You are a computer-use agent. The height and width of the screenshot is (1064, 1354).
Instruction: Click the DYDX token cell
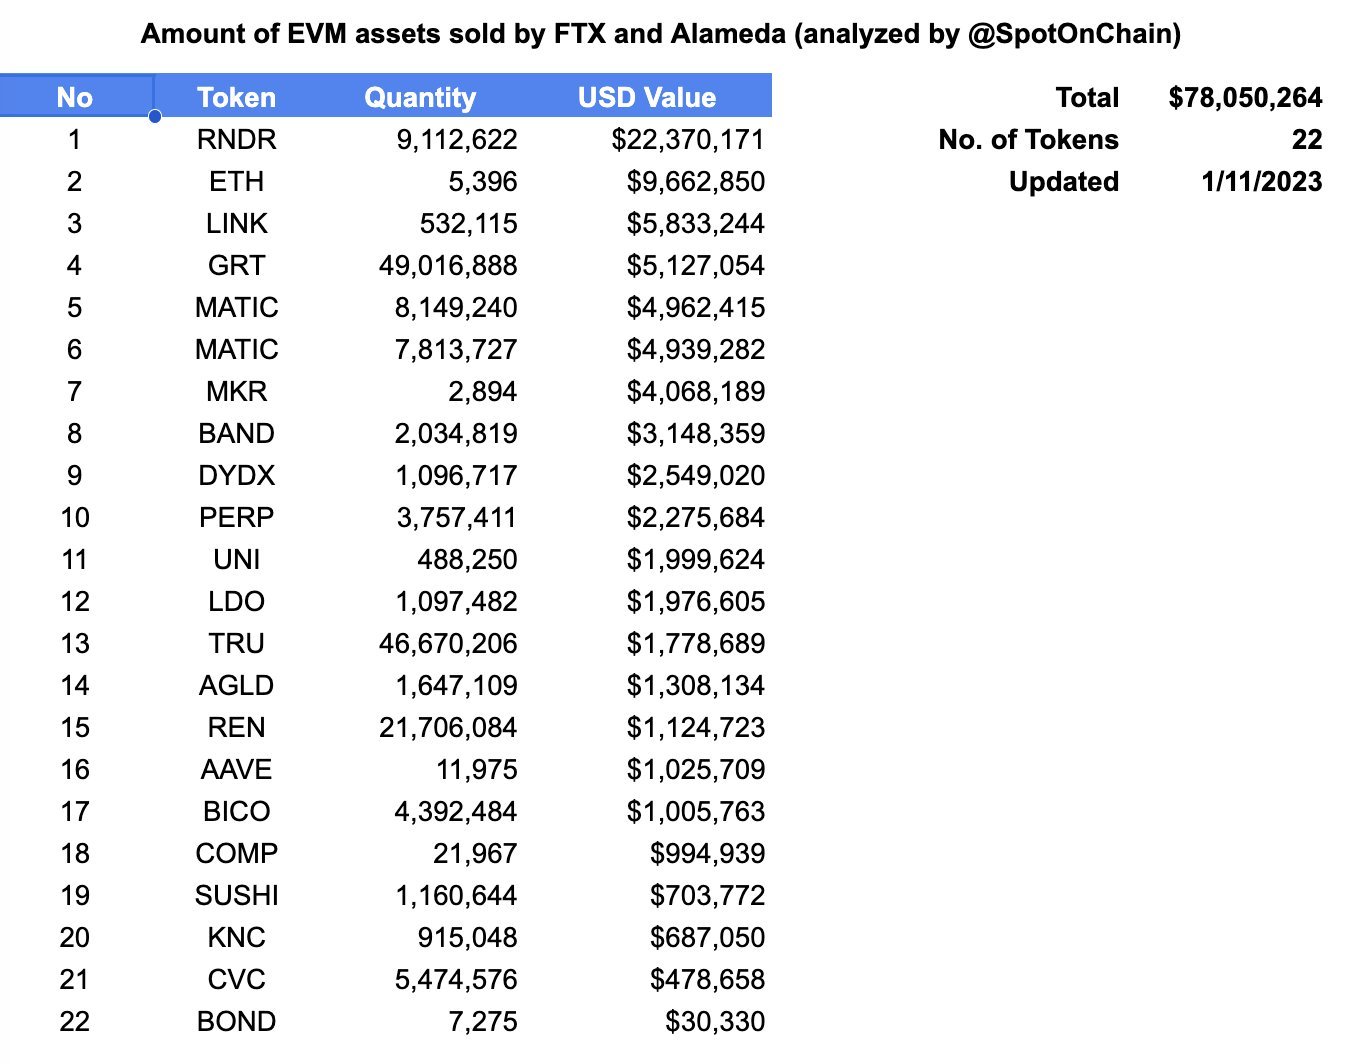coord(236,475)
